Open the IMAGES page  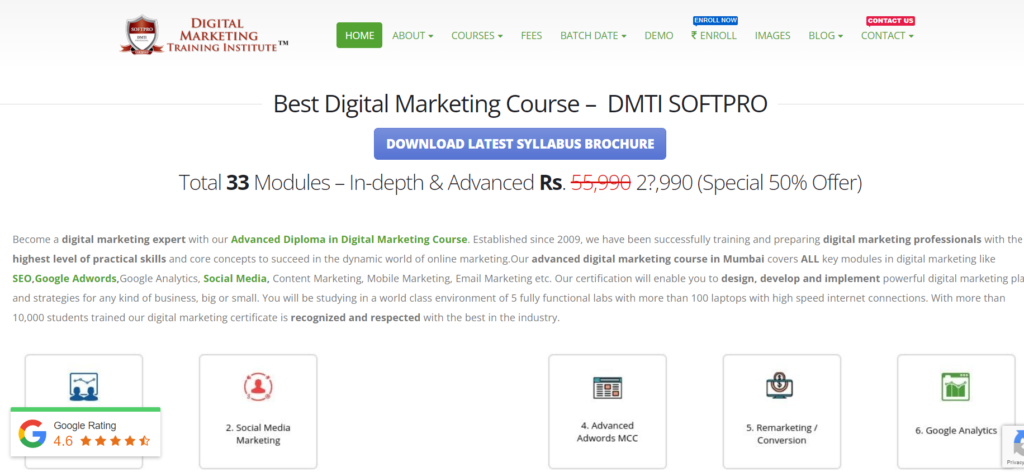[x=773, y=36]
